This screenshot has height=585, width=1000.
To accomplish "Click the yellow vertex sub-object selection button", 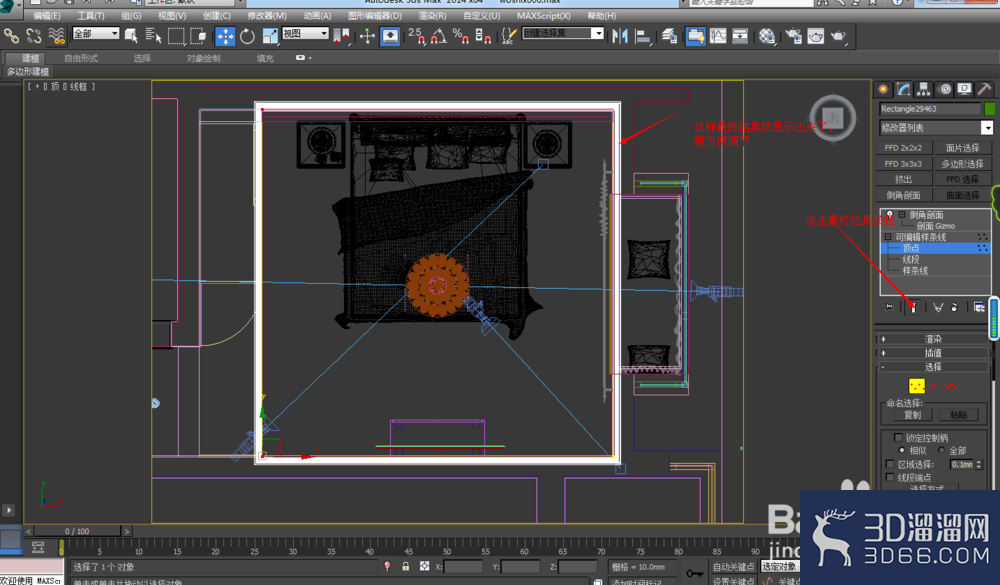I will click(916, 386).
